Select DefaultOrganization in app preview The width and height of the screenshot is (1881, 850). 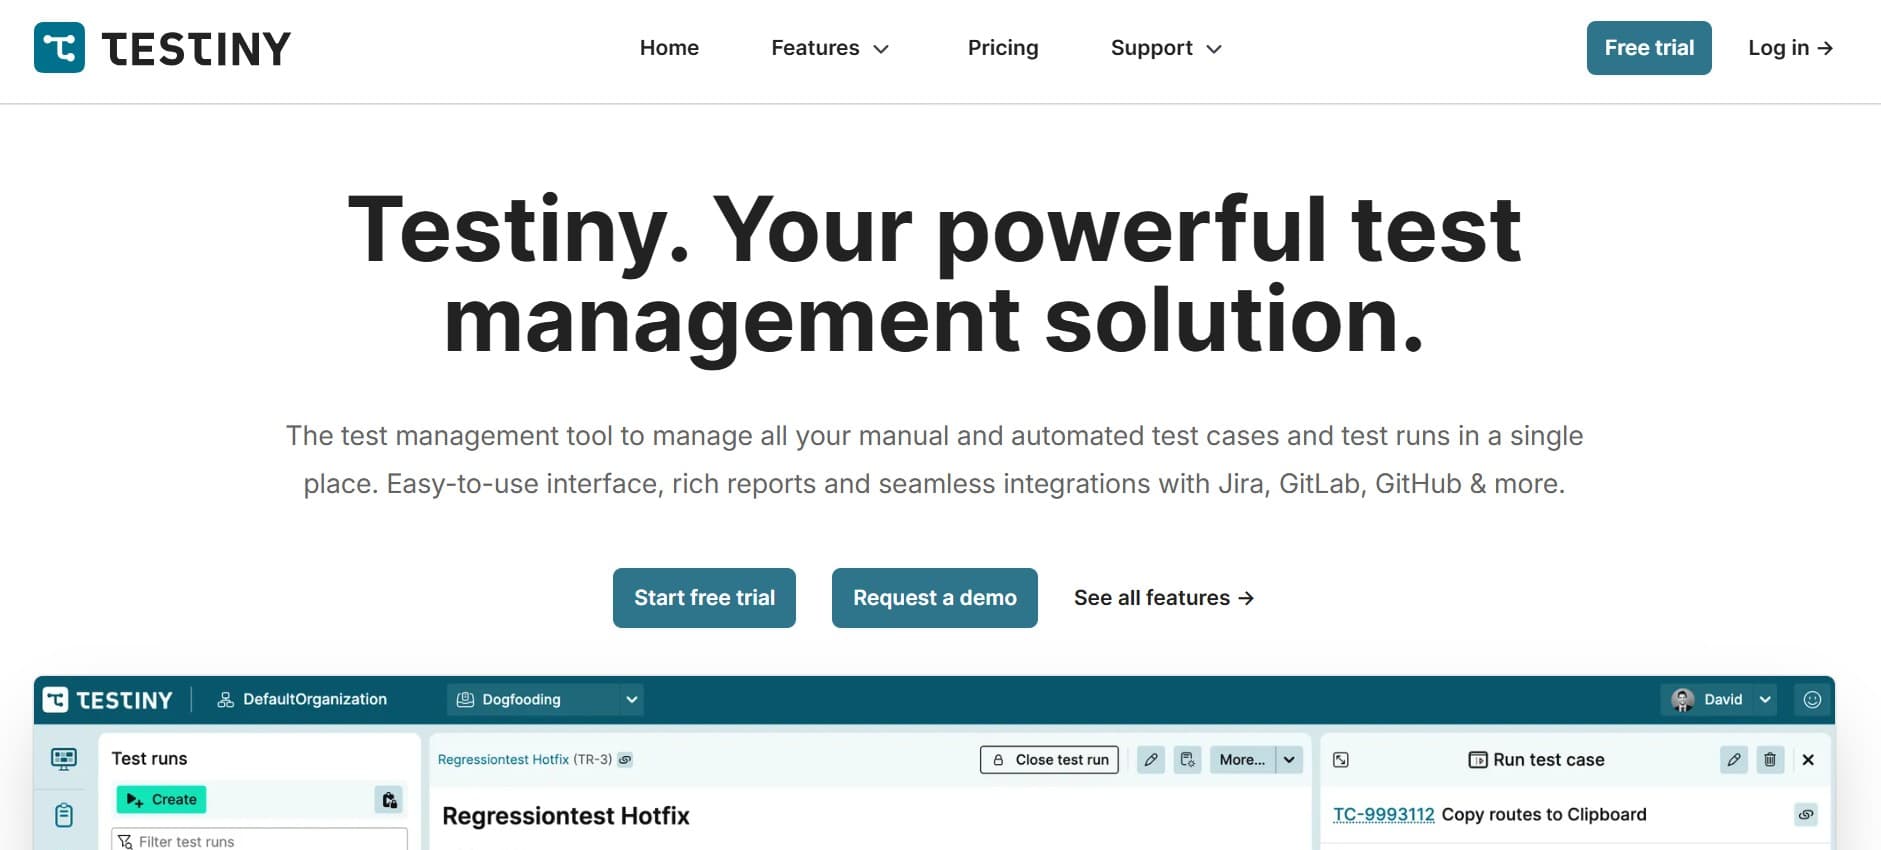[302, 699]
